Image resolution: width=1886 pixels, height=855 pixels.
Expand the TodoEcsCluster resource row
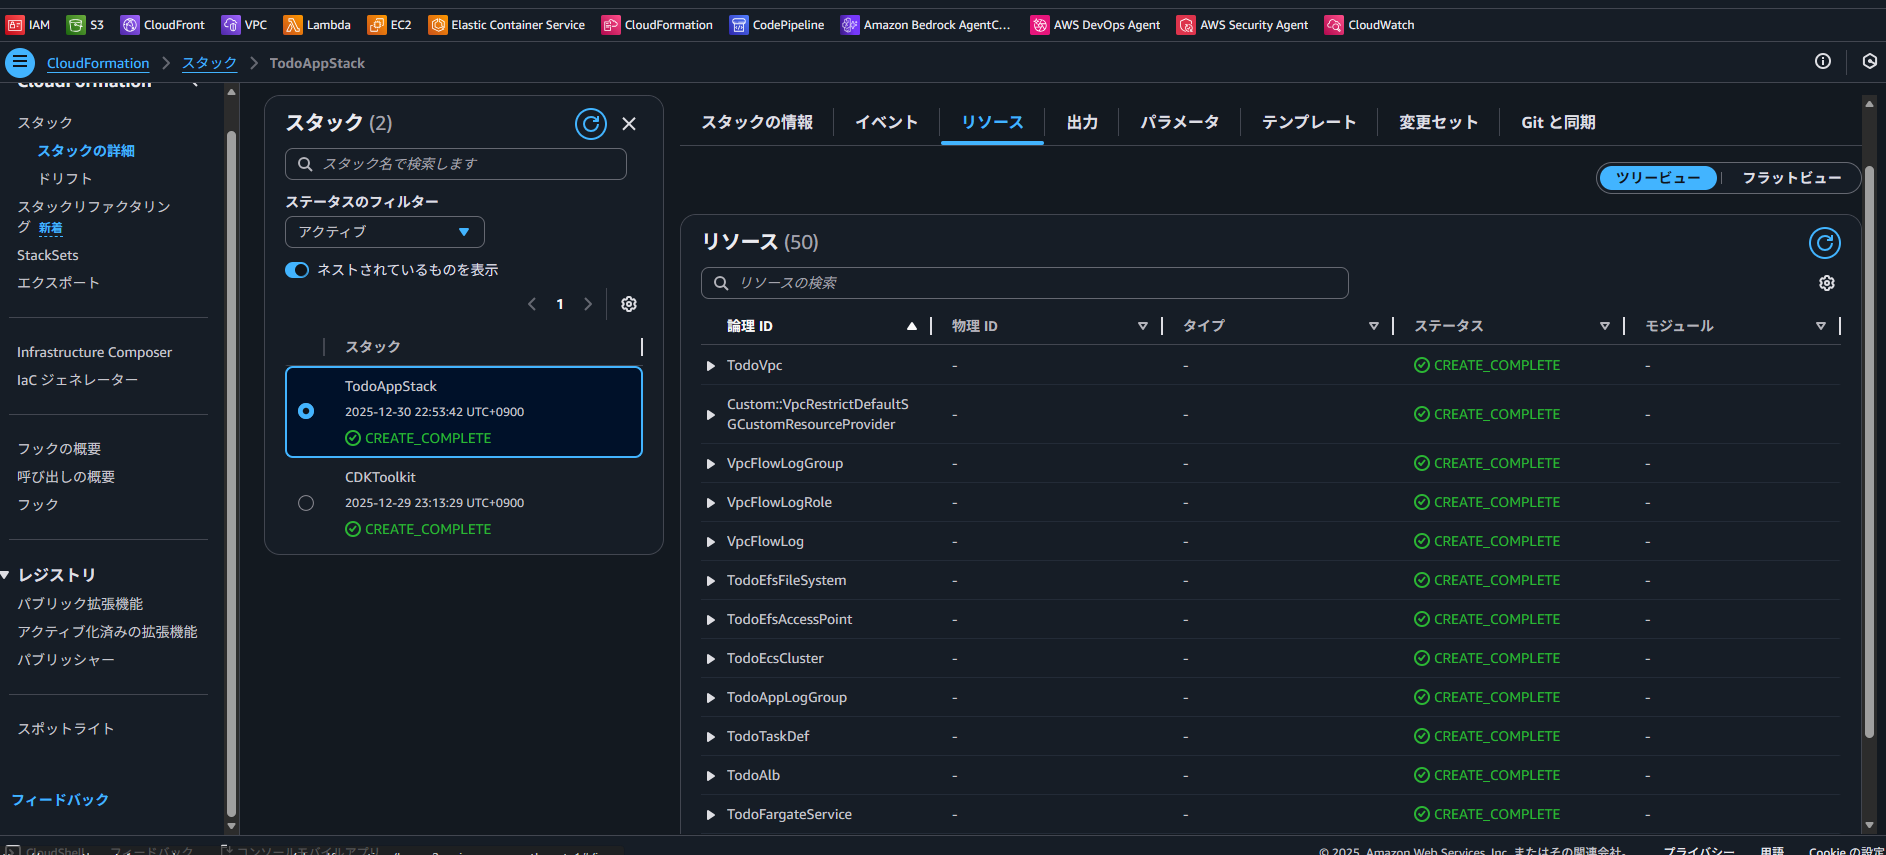coord(711,659)
